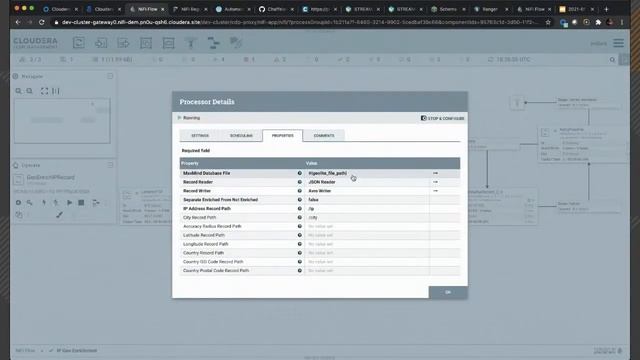Click the birdseye view thumbnail in Navigate
Viewport: 640px width, 360px height.
coord(62,120)
